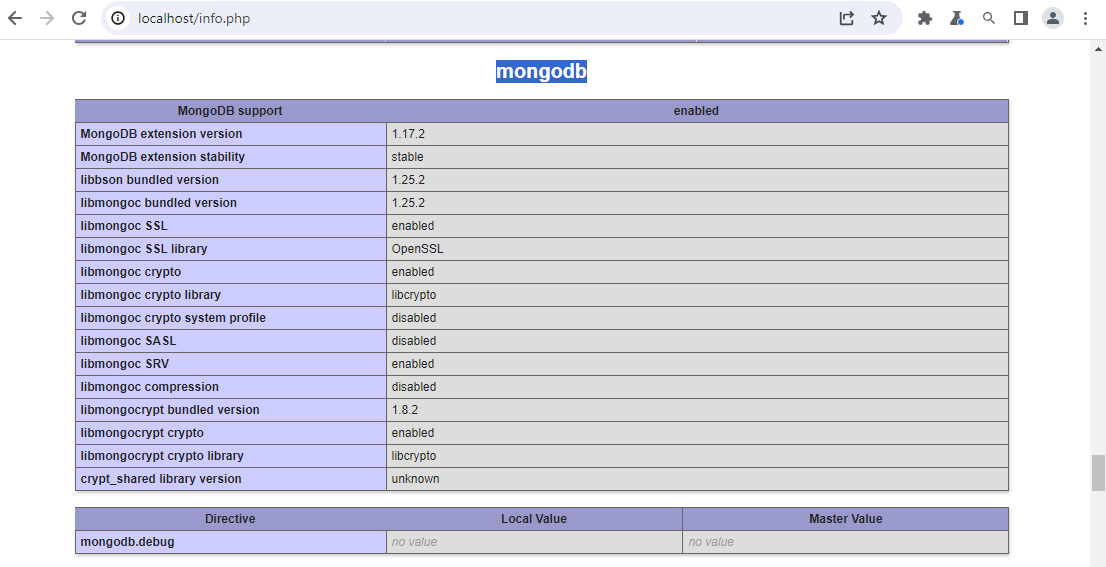View site information icon
1106x567 pixels.
pos(118,18)
